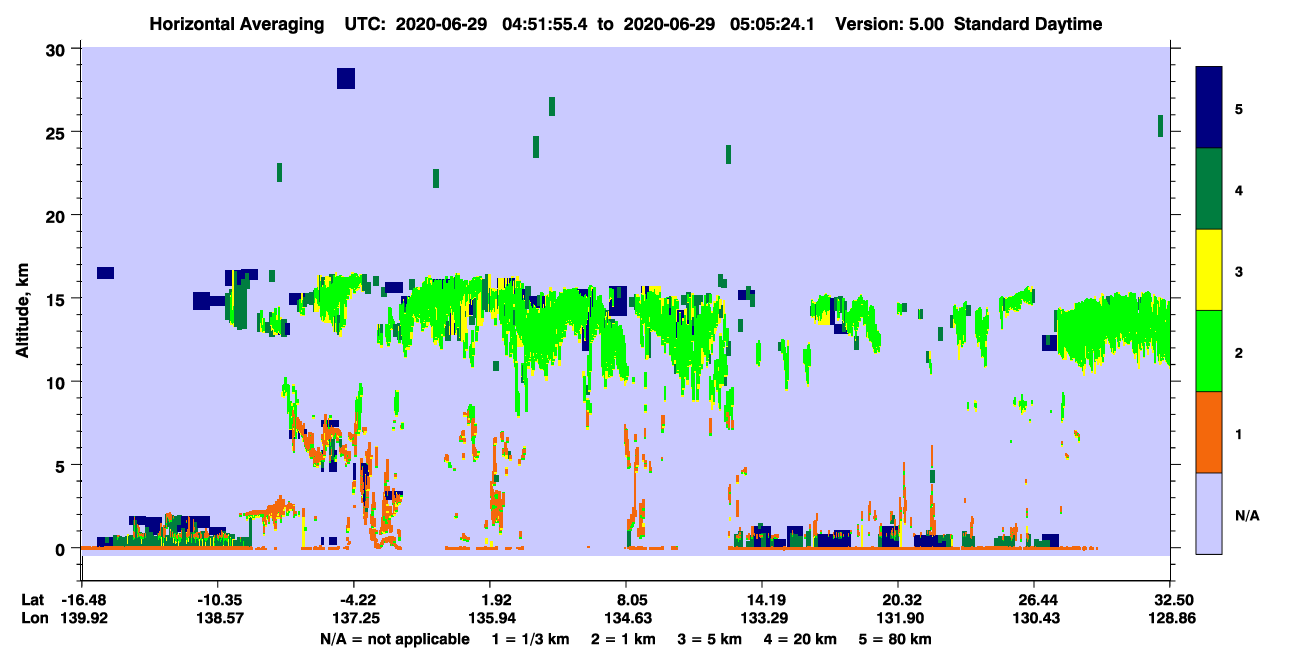
Task: Click latitude value -4.22
Action: click(354, 600)
